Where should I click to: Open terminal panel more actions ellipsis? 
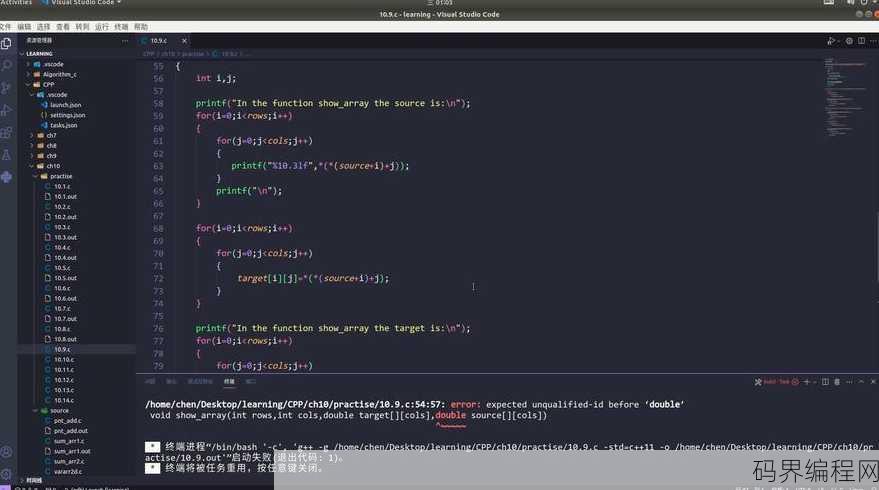click(849, 382)
